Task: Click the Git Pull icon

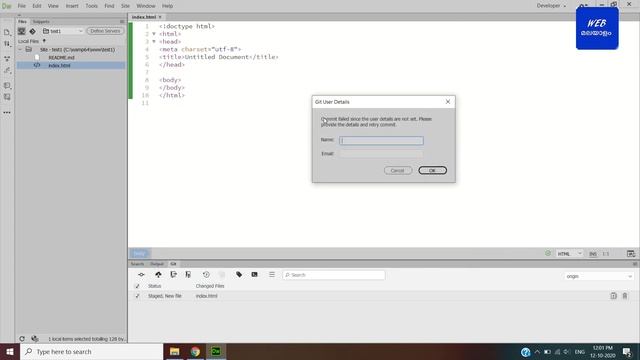Action: [x=173, y=275]
